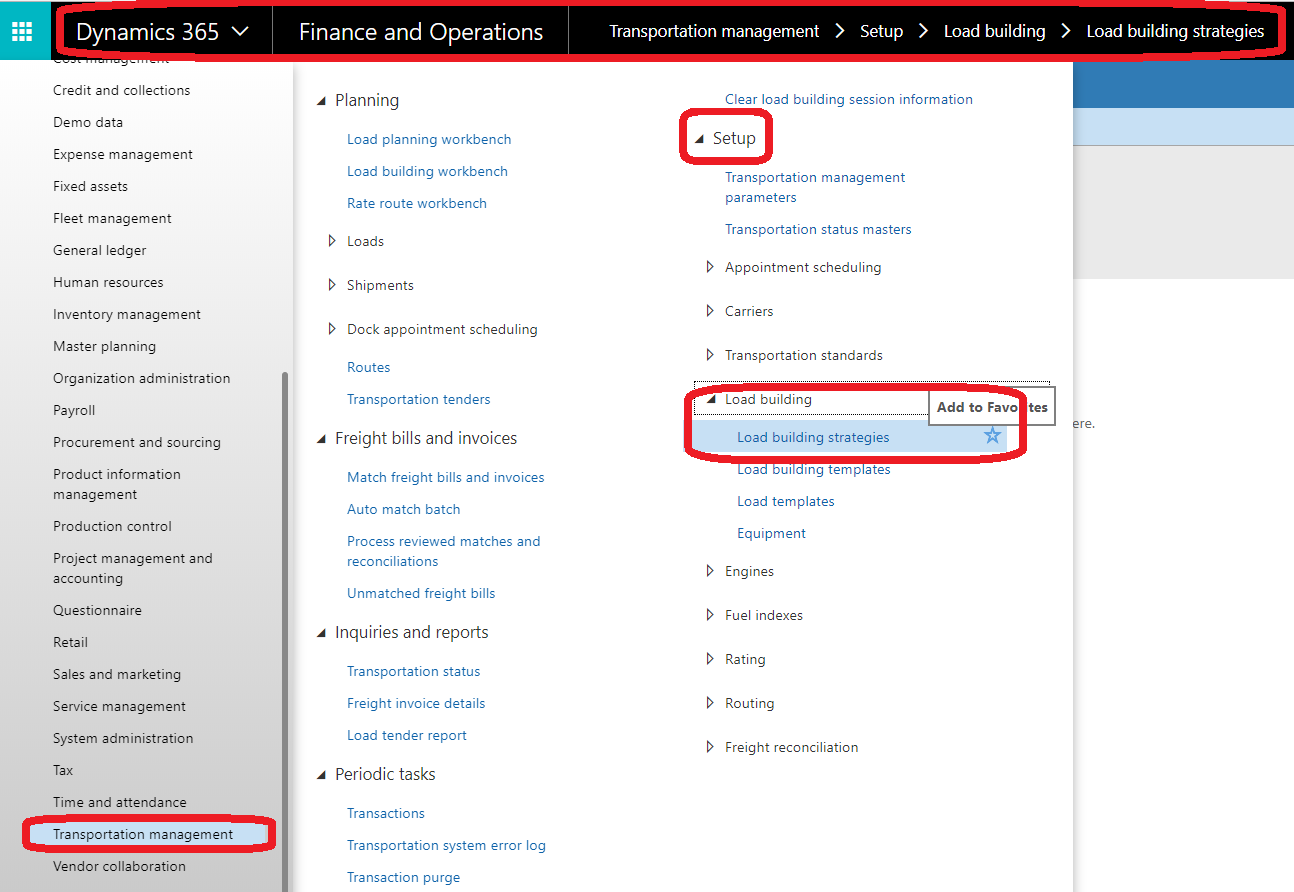Open the Questionnaire module
Viewport: 1294px width, 892px height.
pyautogui.click(x=97, y=610)
